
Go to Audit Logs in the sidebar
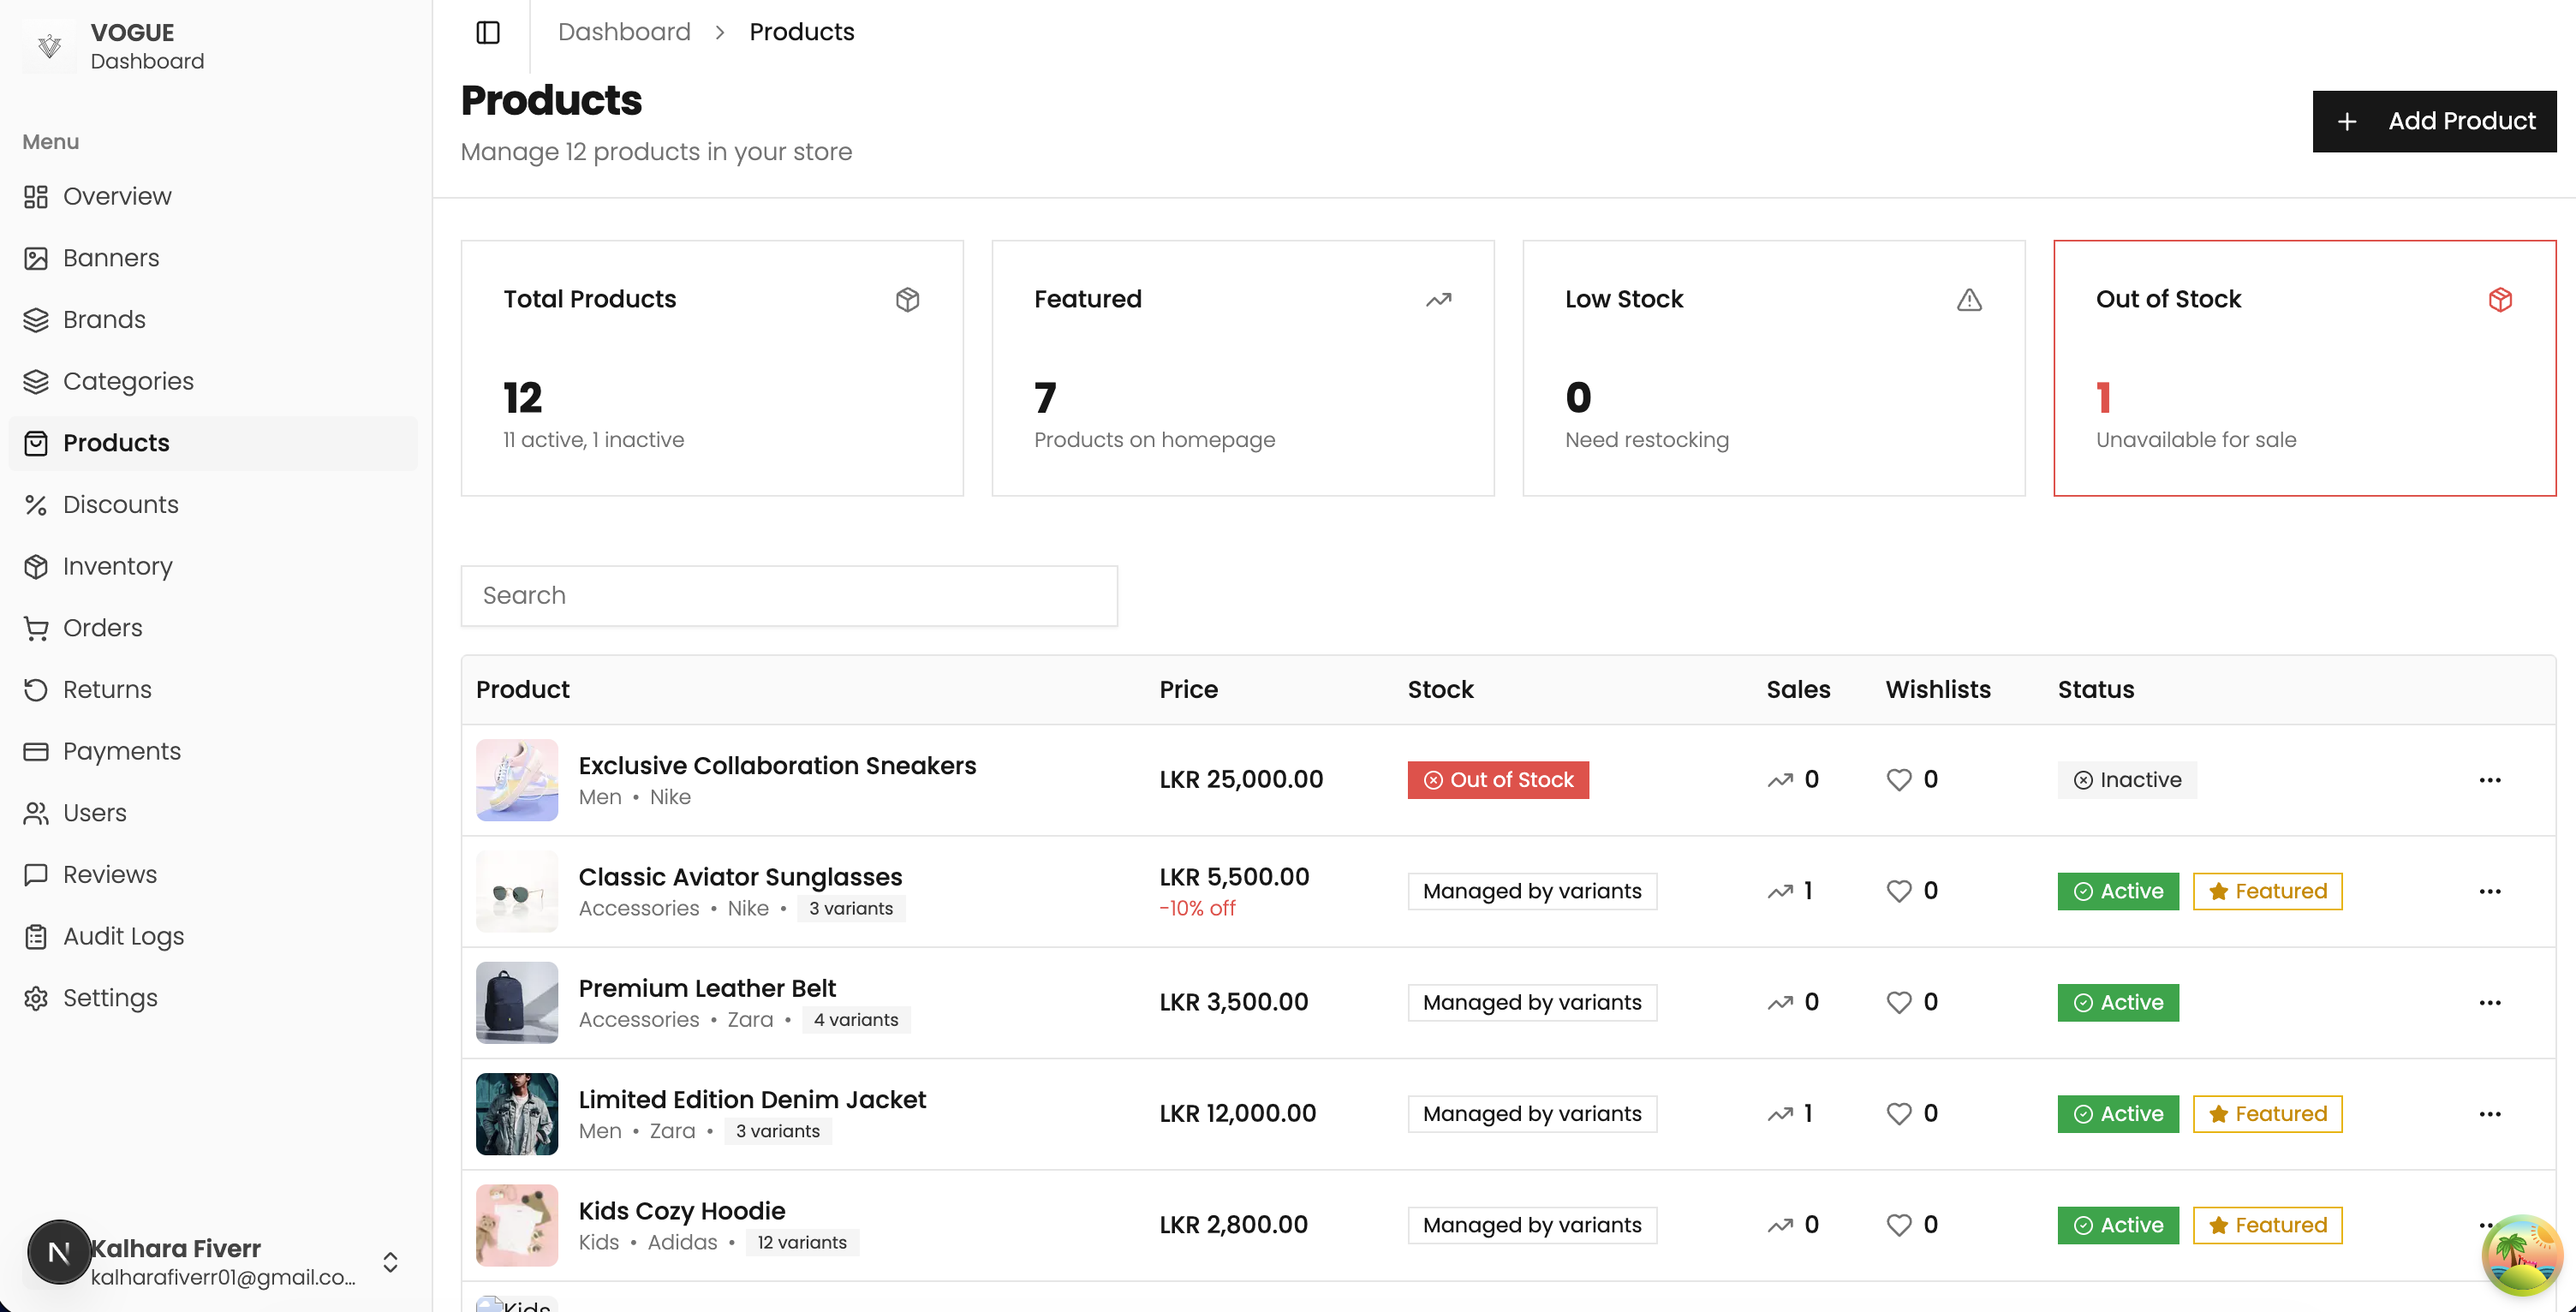click(x=123, y=936)
